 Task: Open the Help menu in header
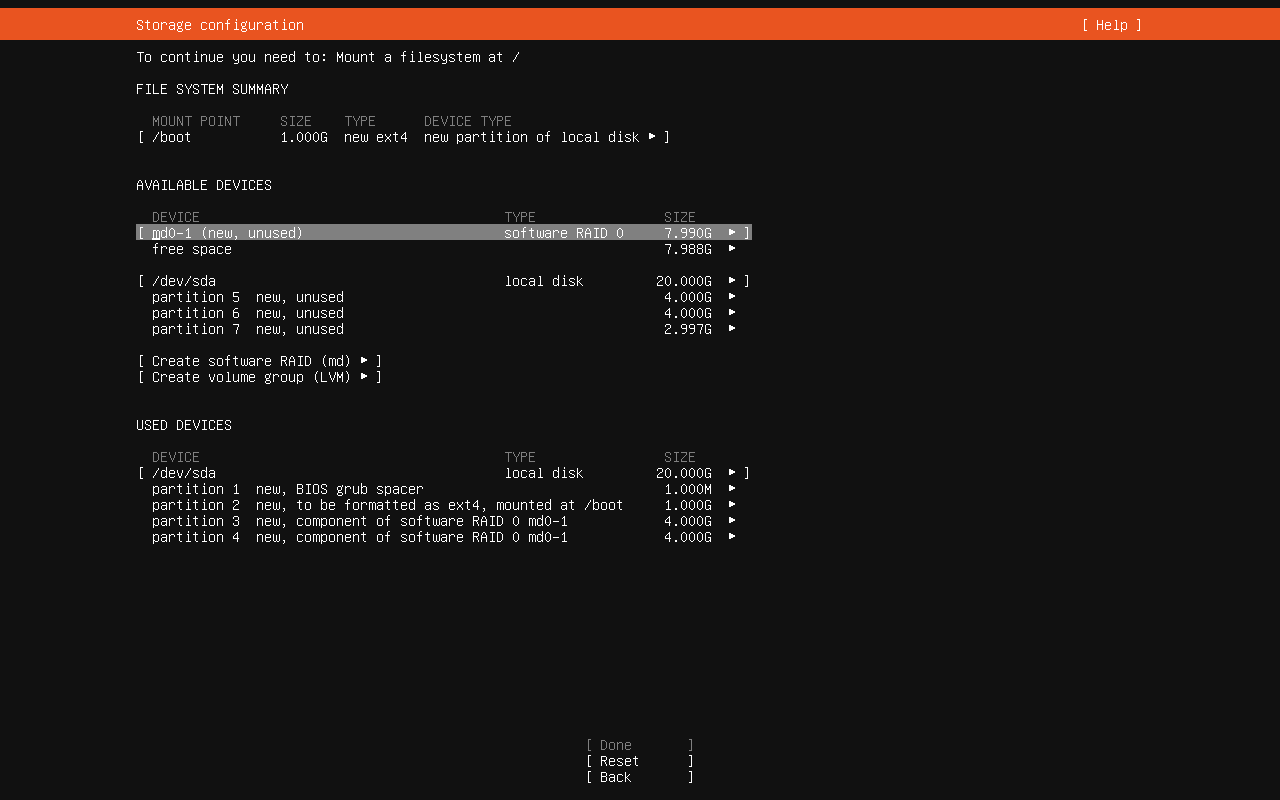tap(1111, 25)
